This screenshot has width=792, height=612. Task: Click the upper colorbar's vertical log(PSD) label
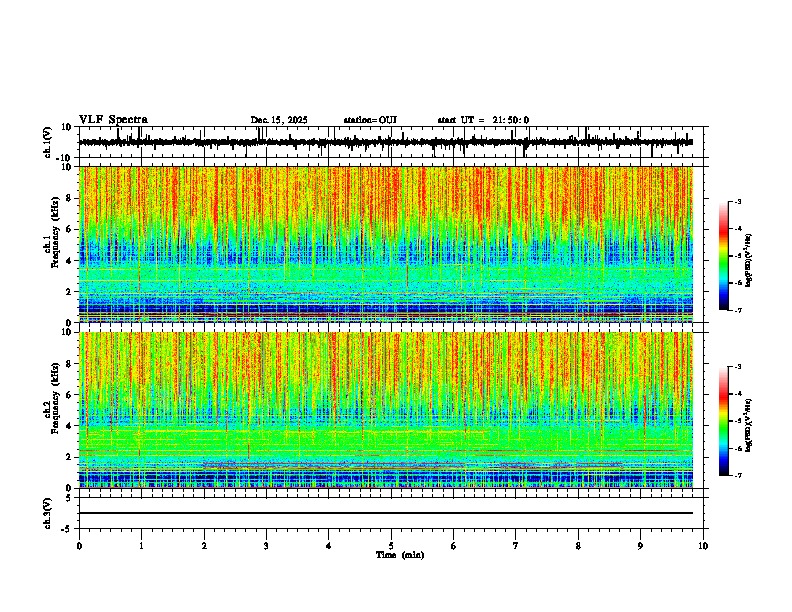[x=749, y=260]
